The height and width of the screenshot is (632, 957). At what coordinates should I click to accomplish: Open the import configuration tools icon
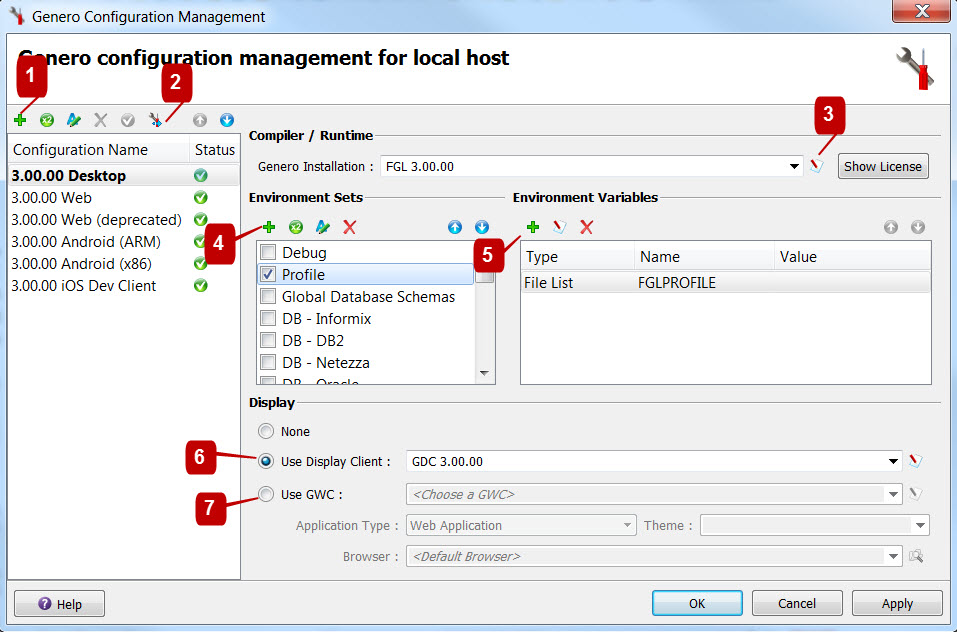click(x=156, y=120)
